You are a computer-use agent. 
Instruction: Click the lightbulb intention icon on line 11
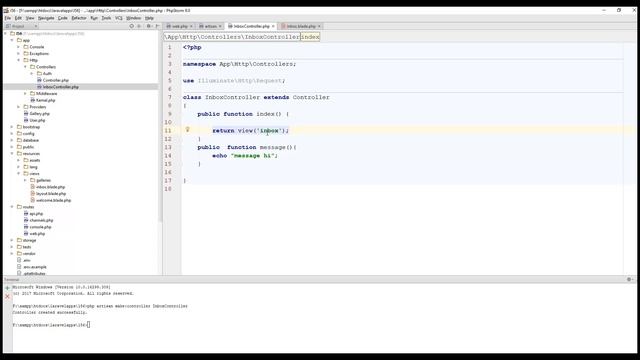tap(188, 129)
